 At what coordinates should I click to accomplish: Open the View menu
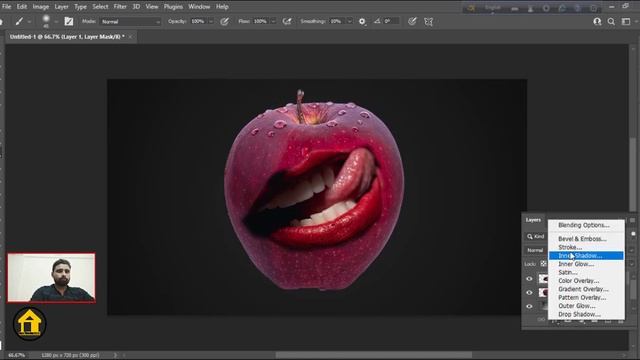tap(152, 7)
